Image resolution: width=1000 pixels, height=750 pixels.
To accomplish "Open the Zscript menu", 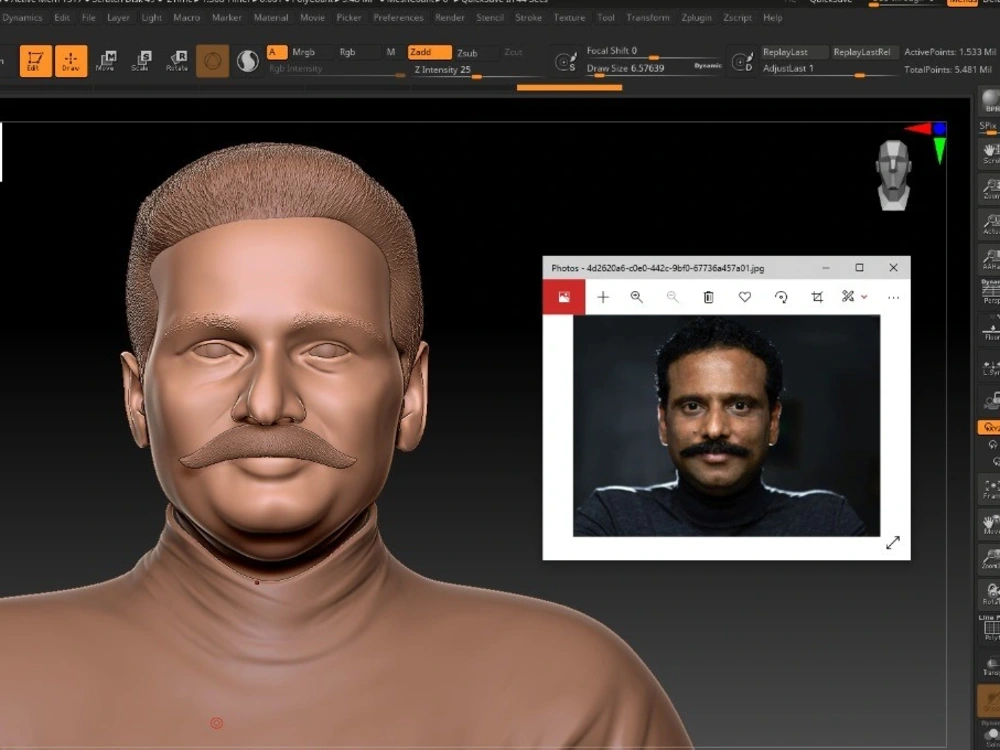I will pos(737,18).
